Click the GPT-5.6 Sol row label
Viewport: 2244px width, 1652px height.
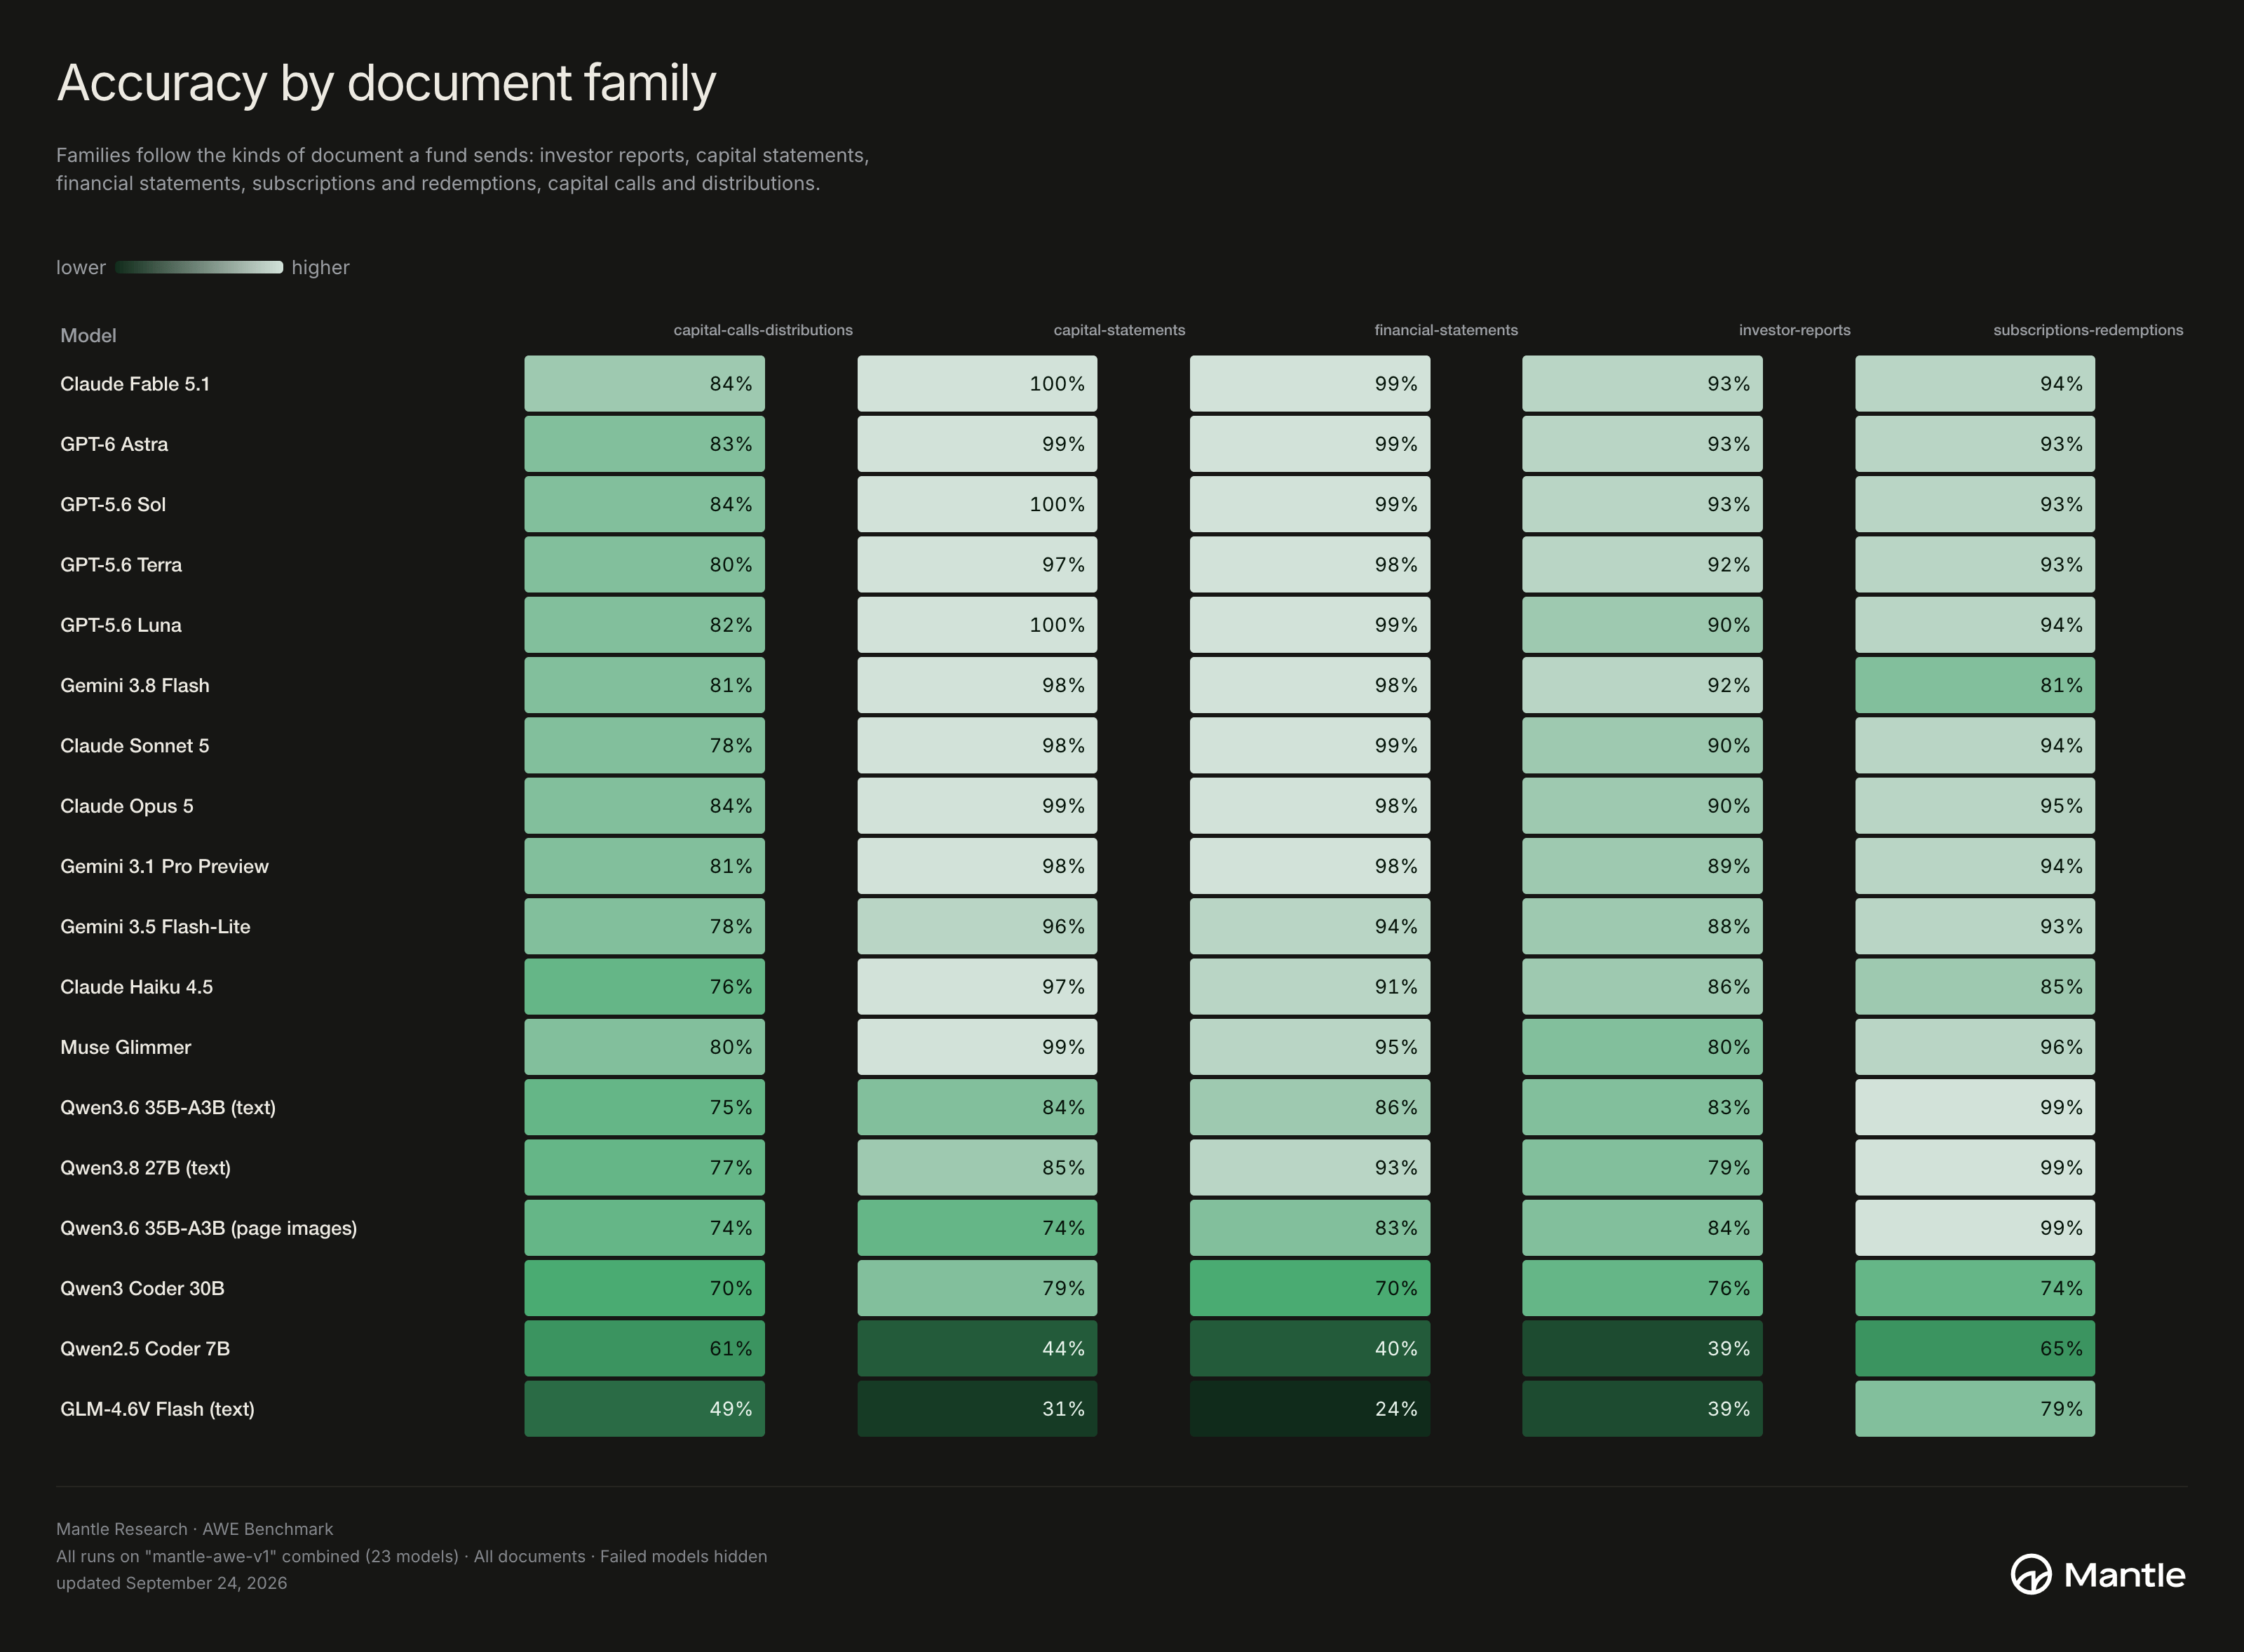pyautogui.click(x=113, y=504)
